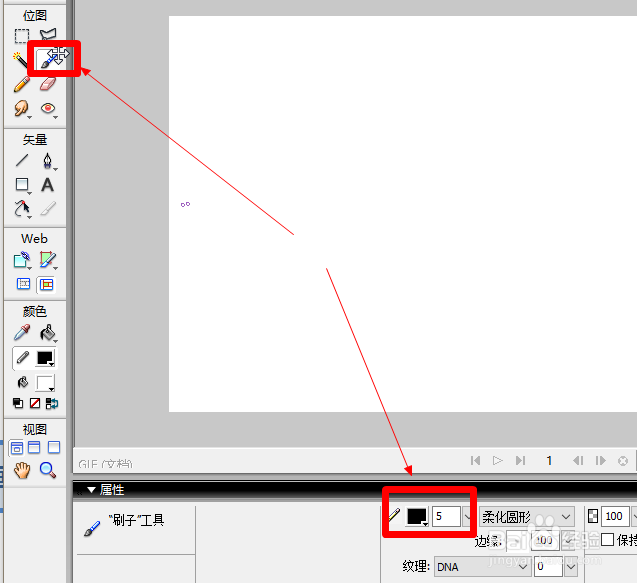Image resolution: width=637 pixels, height=583 pixels.
Task: Select the Knife tool
Action: click(x=48, y=208)
